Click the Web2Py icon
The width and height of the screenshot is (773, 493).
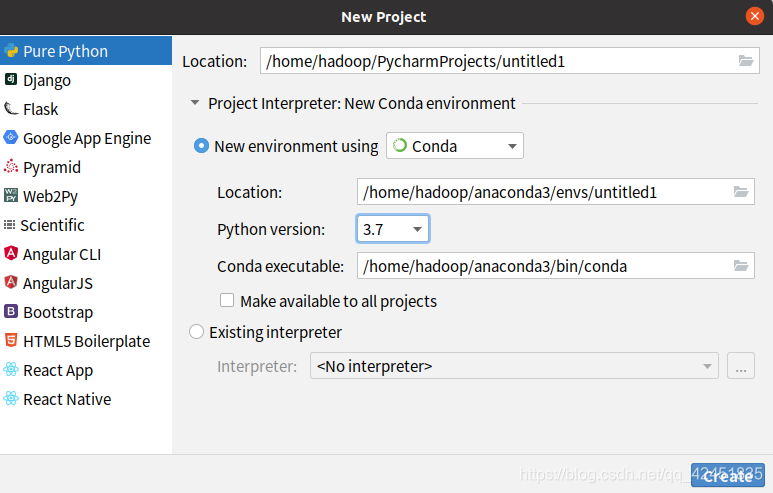tap(11, 195)
